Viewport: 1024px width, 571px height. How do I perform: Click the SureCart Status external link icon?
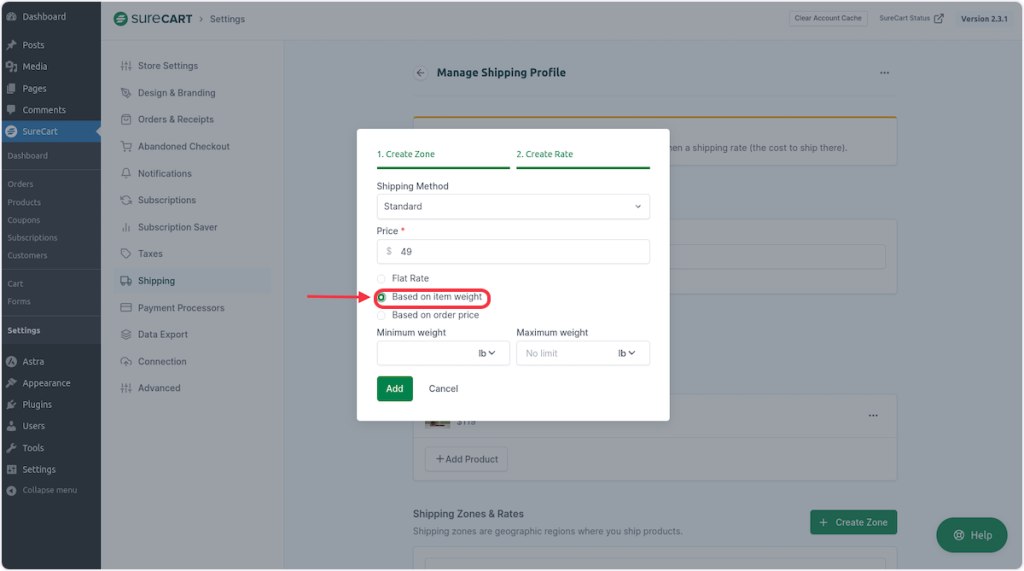938,19
